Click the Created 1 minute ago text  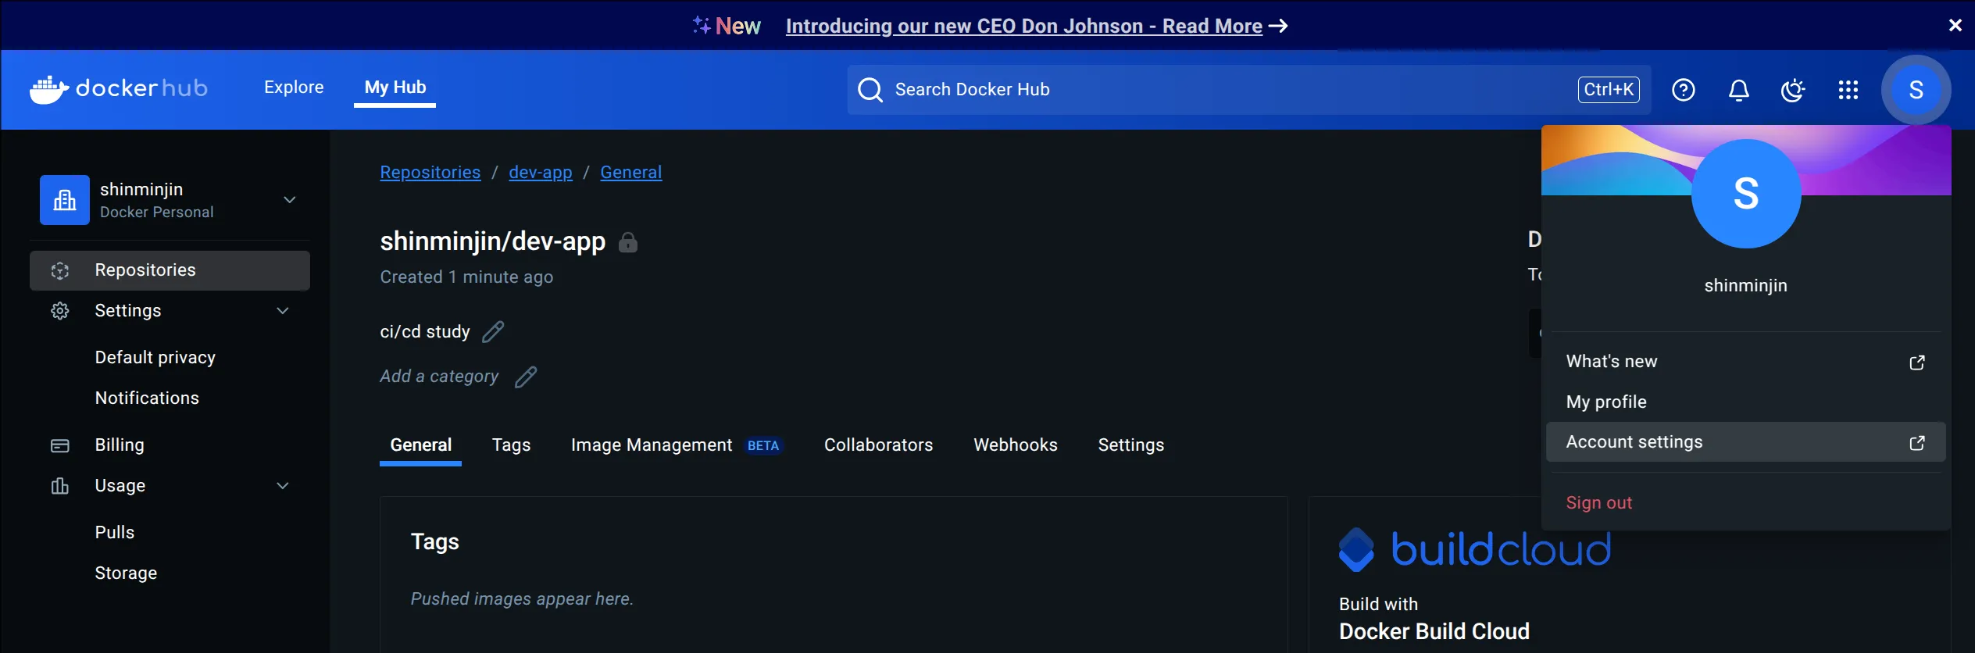coord(466,277)
